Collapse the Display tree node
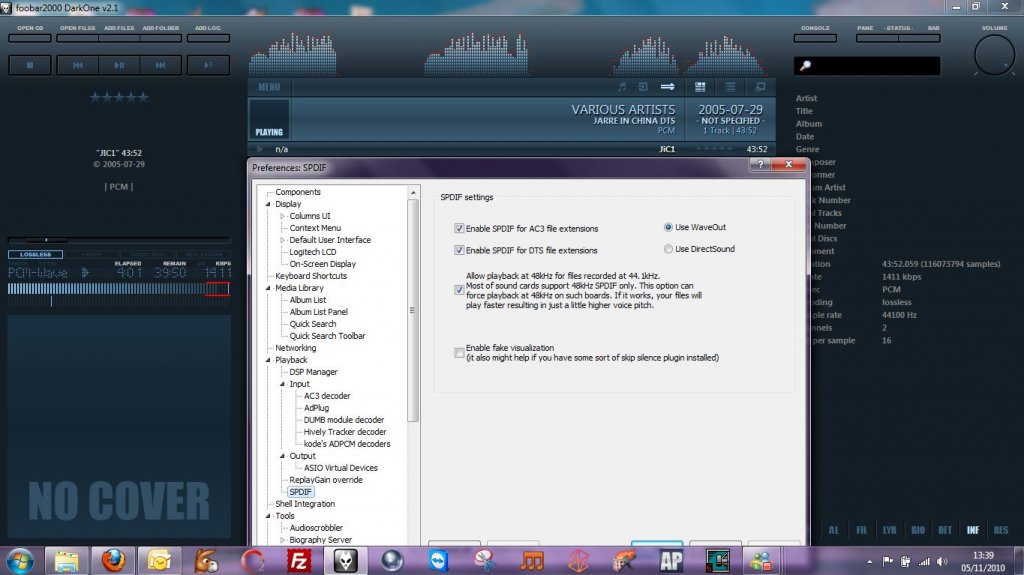Screen dimensions: 1024x575 268,204
